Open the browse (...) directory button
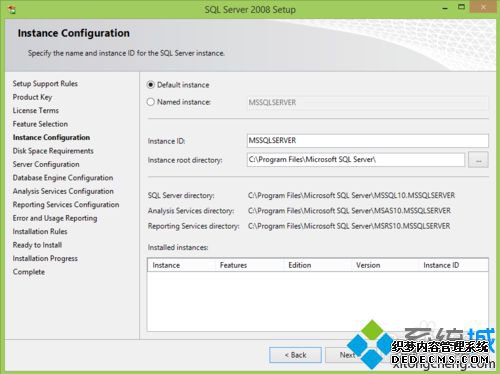Image resolution: width=500 pixels, height=374 pixels. tap(478, 160)
